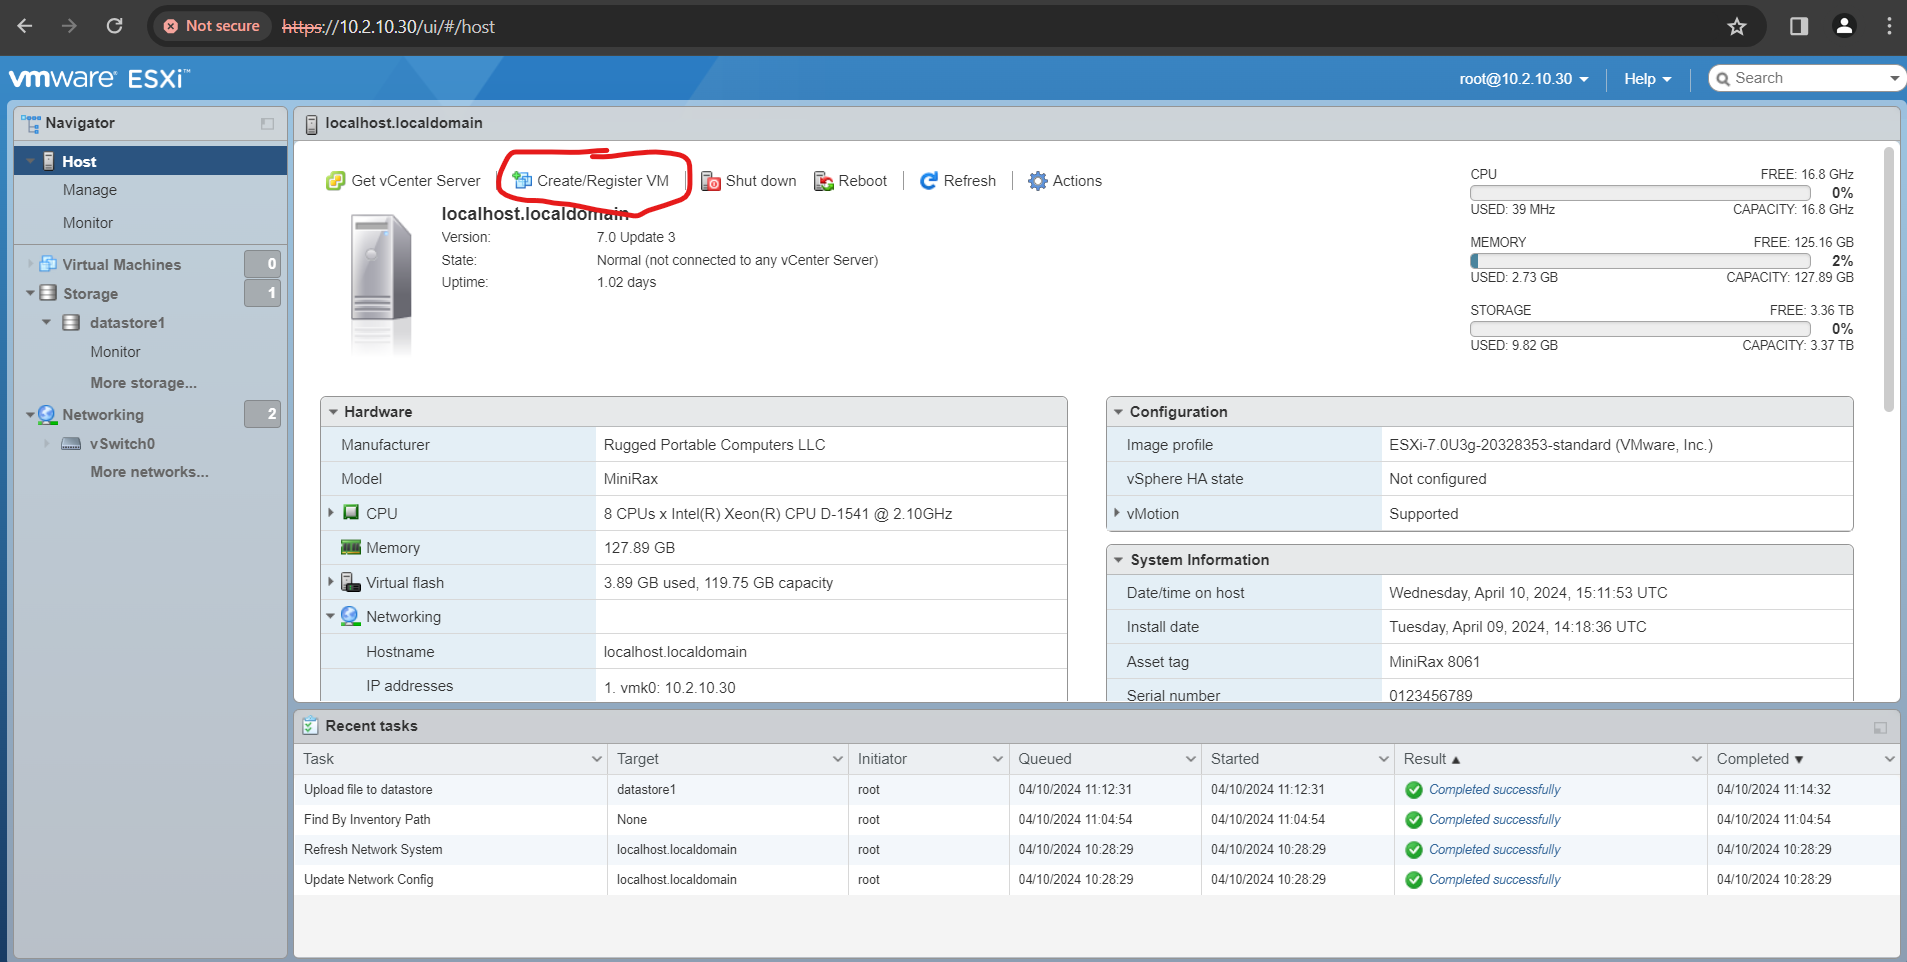Open the root@10.2.10.30 user dropdown
Screen dimensions: 1907x962
click(1524, 79)
